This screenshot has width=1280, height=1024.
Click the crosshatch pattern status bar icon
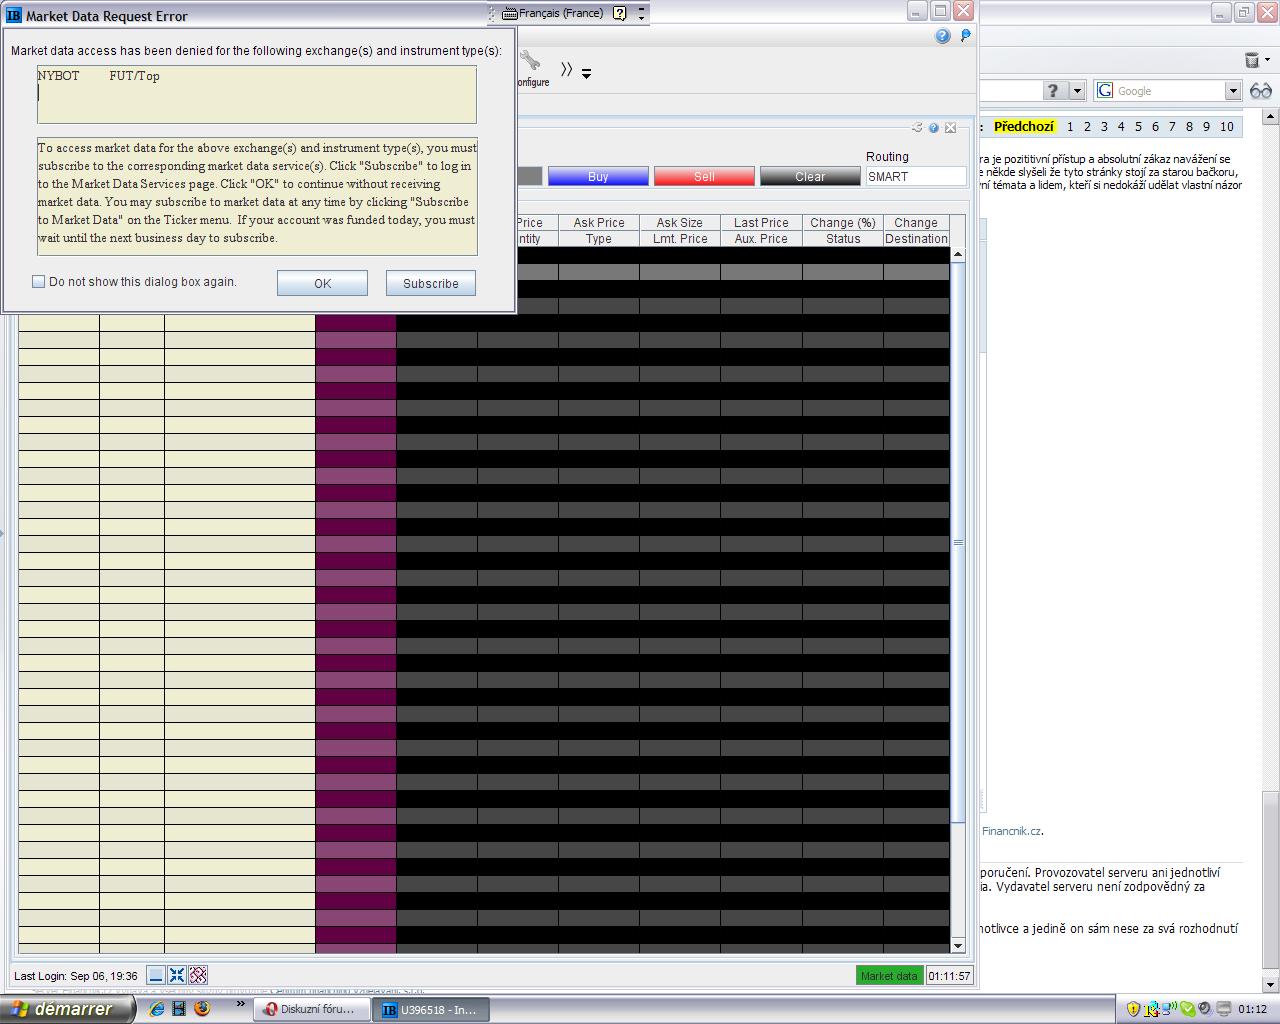click(198, 975)
